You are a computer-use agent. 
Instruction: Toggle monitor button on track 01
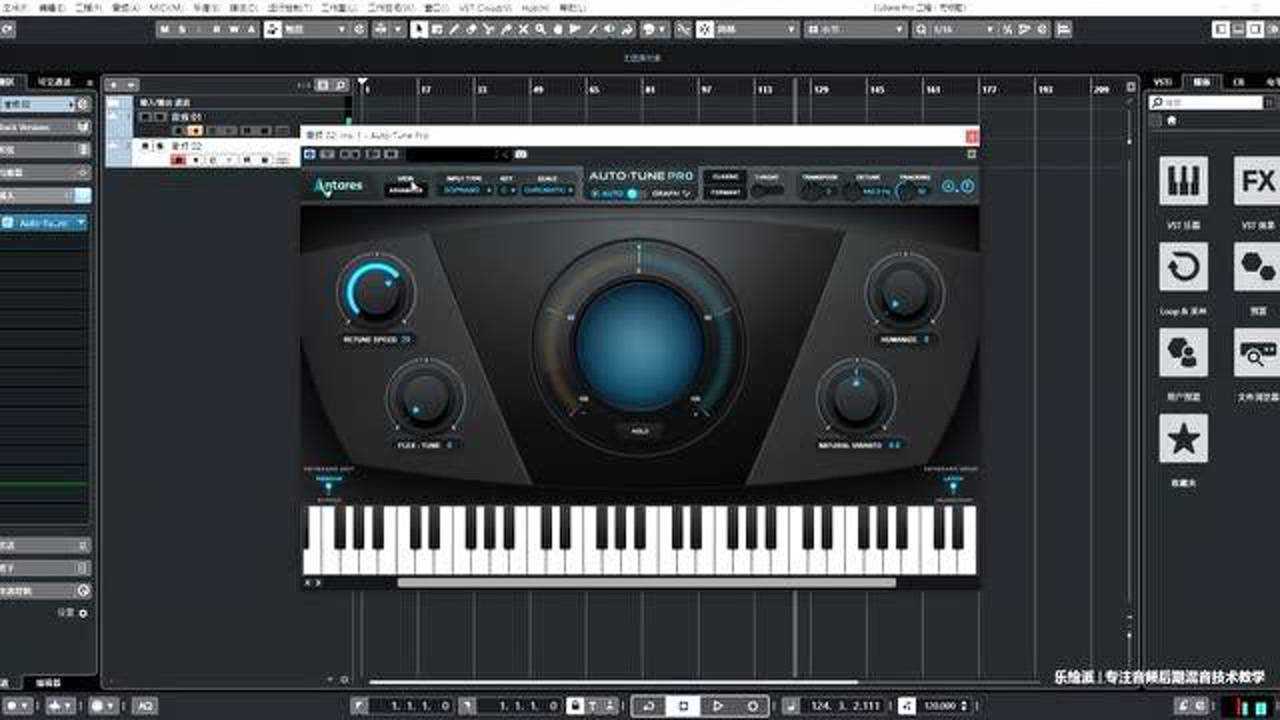coord(195,130)
